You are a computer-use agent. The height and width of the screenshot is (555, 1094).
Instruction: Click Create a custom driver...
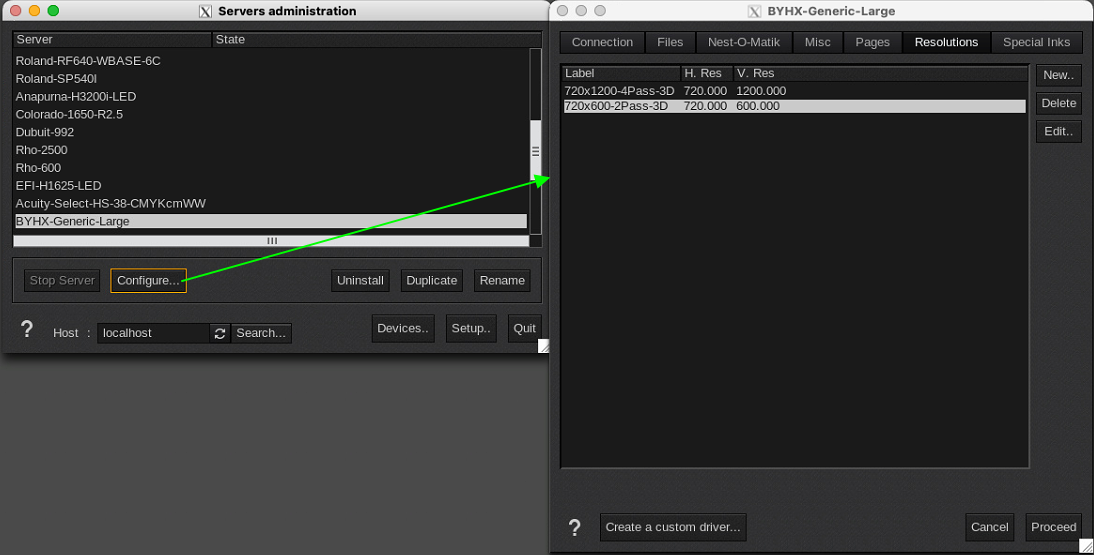pyautogui.click(x=673, y=527)
